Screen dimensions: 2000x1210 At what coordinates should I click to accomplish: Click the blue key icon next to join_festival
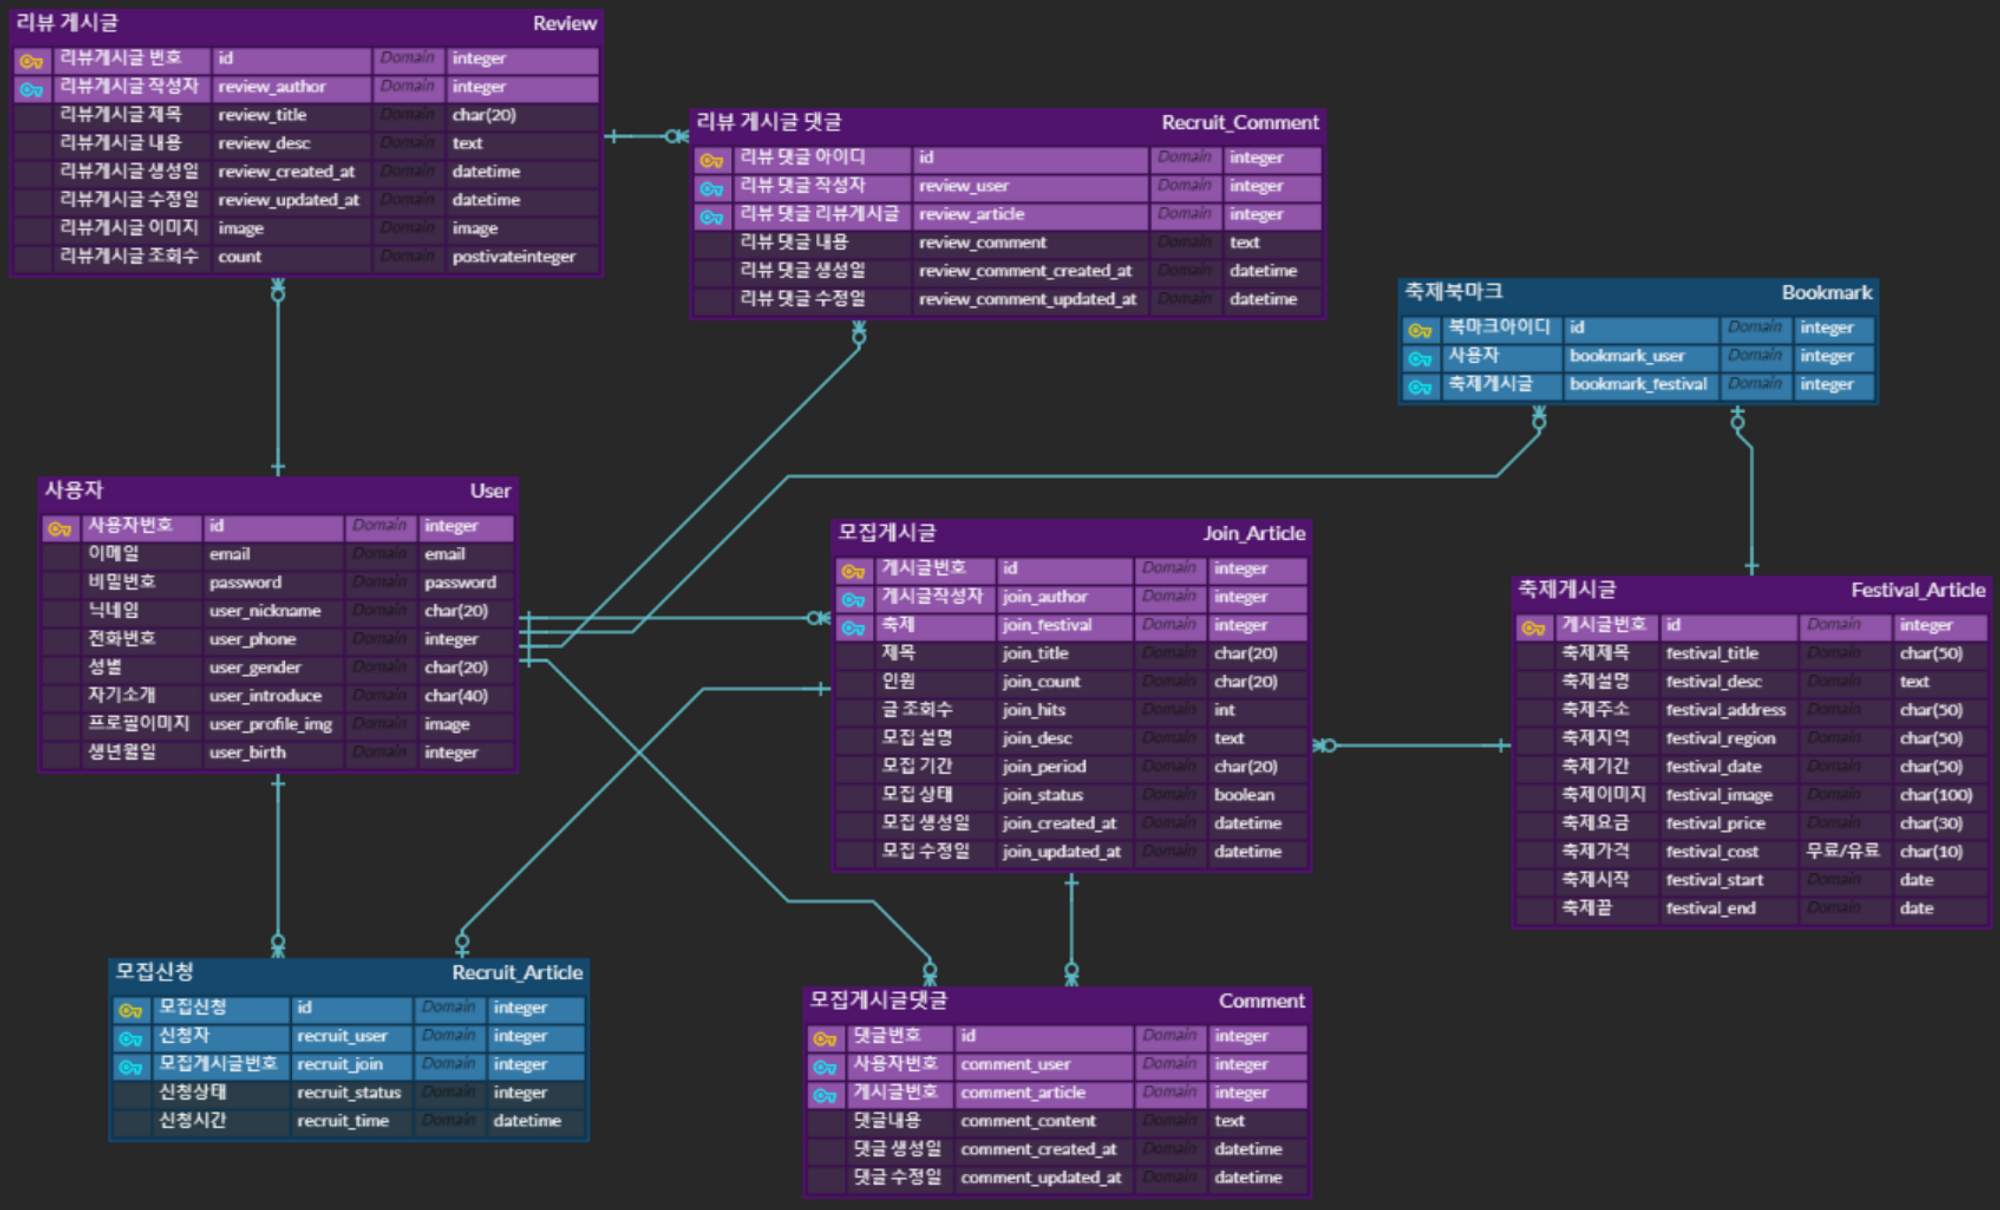pyautogui.click(x=852, y=627)
